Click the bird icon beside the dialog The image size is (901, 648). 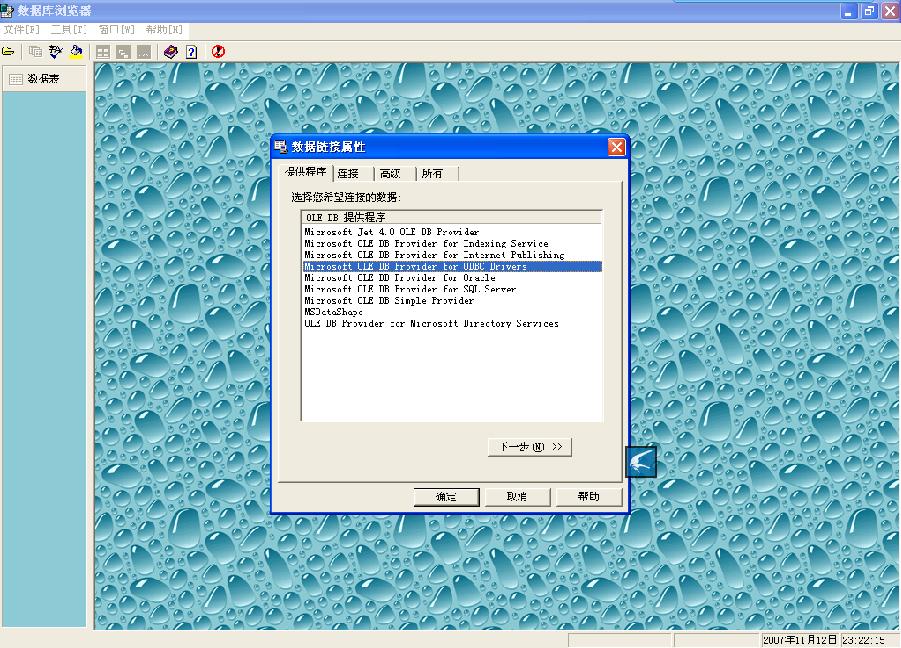[x=641, y=461]
